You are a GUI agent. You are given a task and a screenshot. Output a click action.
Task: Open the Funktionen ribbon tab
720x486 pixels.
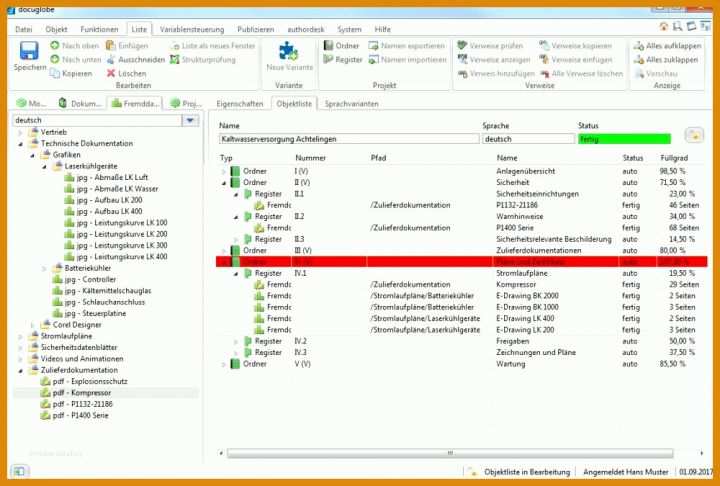pos(99,29)
